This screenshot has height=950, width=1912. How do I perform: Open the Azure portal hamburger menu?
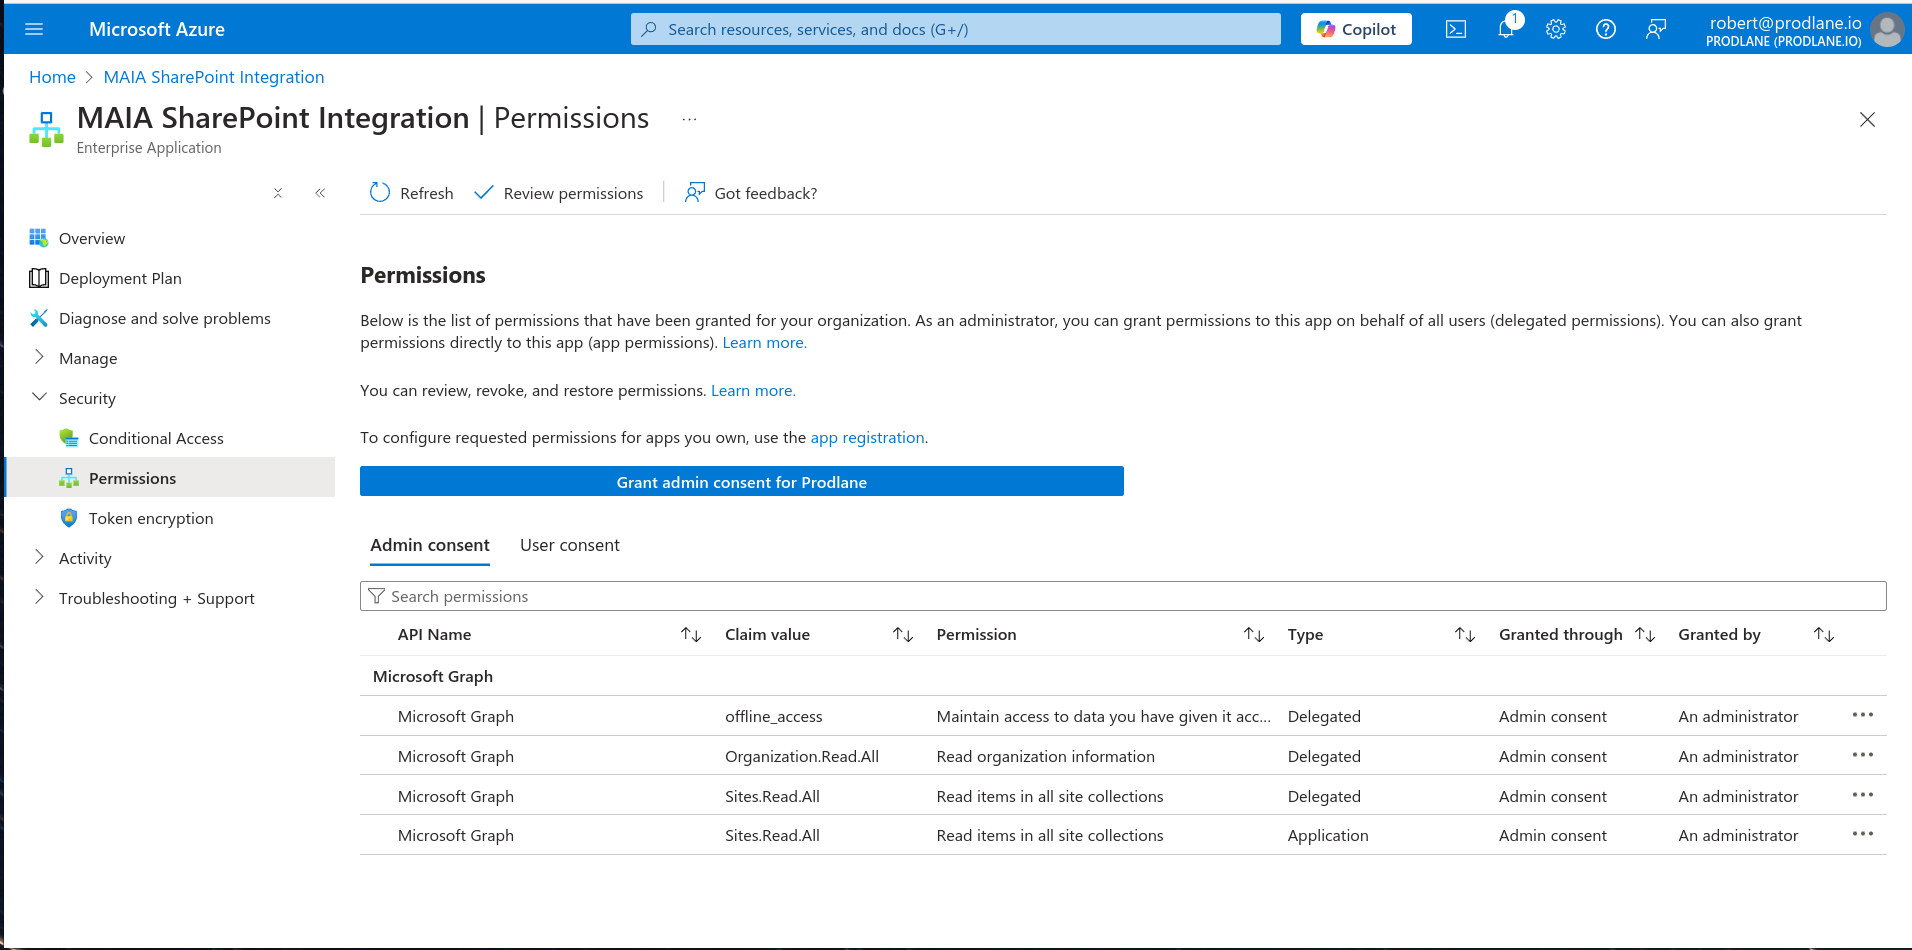click(34, 29)
